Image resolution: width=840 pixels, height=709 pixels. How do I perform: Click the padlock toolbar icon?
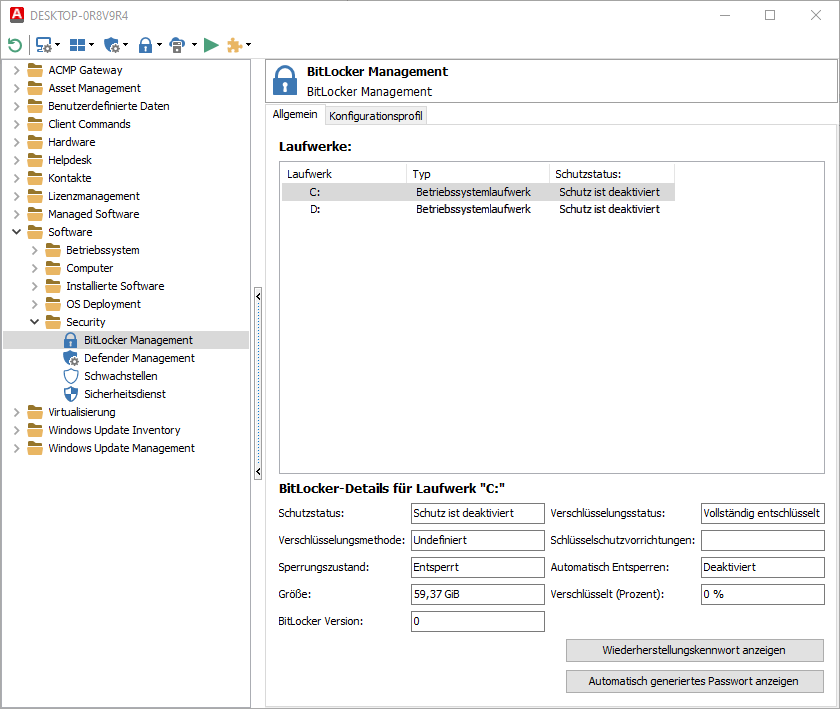point(146,45)
